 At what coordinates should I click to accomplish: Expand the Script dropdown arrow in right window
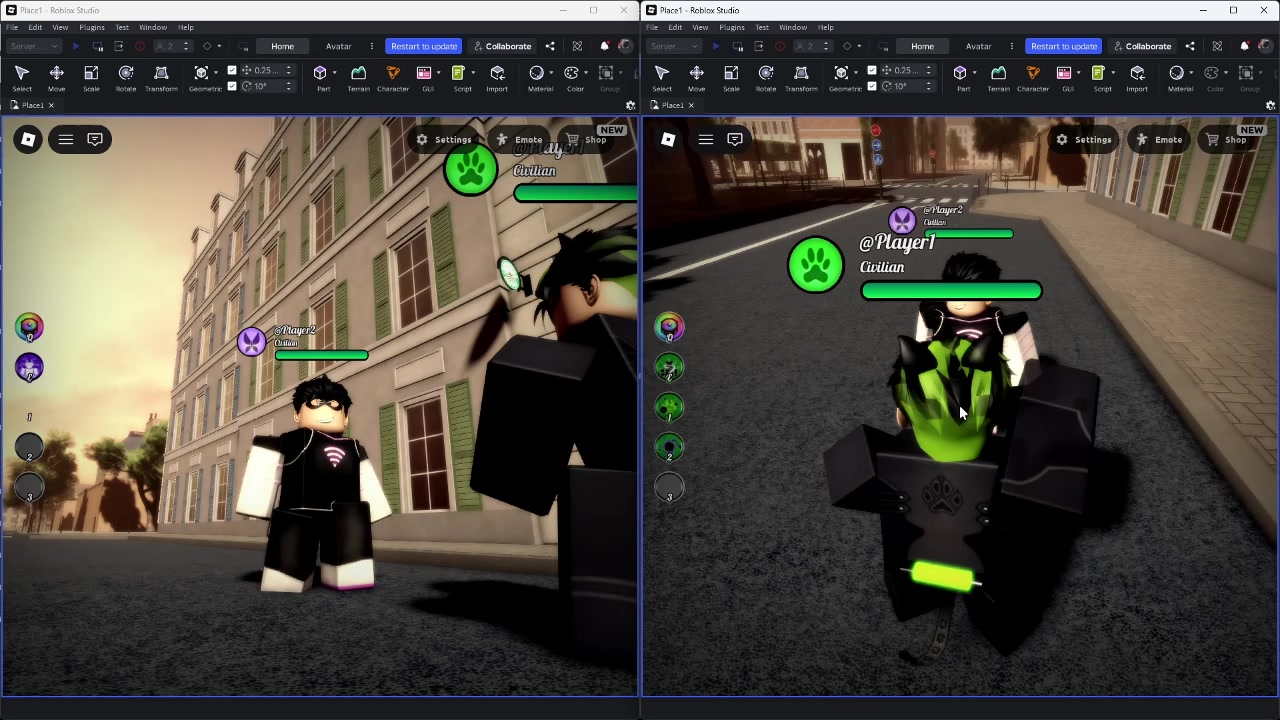[x=1113, y=72]
